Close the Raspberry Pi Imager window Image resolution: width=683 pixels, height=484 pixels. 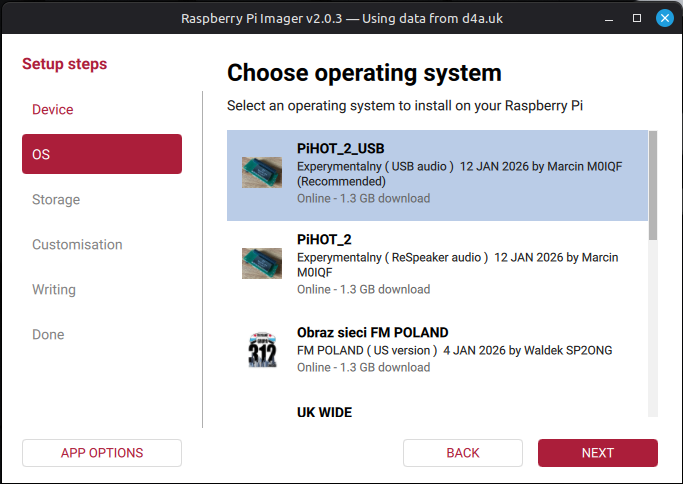[x=664, y=18]
